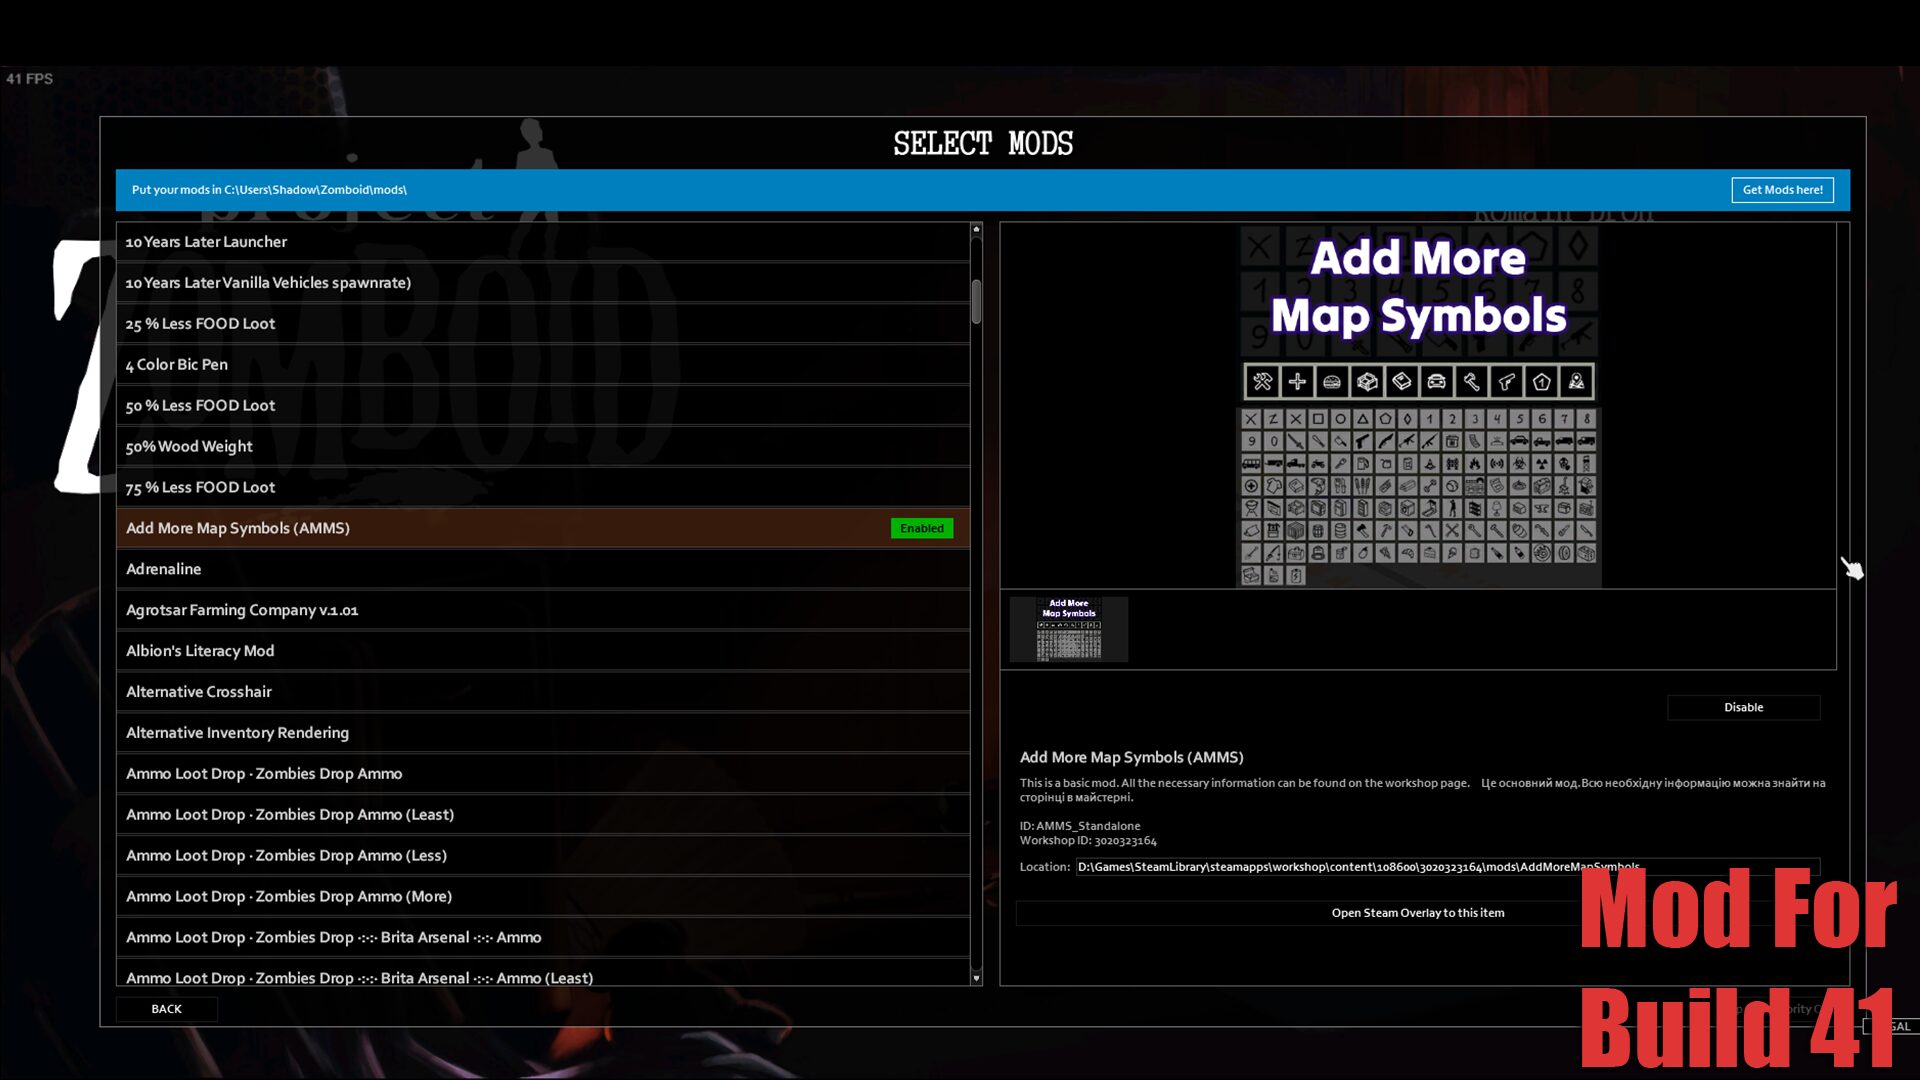This screenshot has width=1920, height=1080.
Task: Click the green Enabled badge
Action: pos(921,528)
